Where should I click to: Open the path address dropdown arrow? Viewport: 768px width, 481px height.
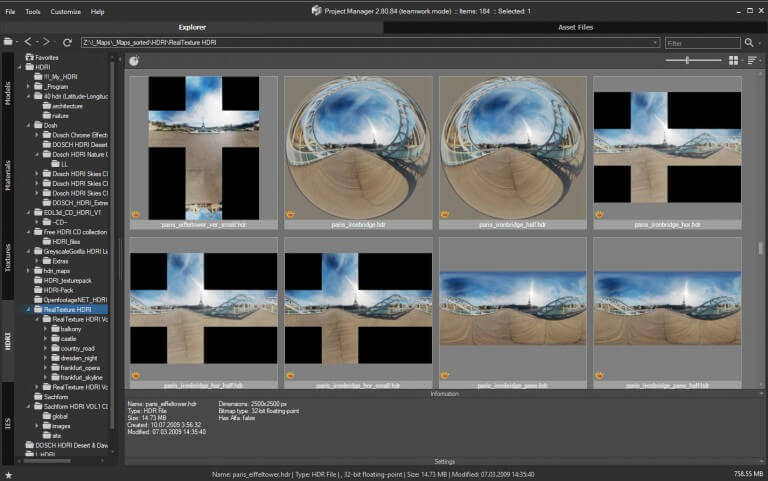point(654,43)
